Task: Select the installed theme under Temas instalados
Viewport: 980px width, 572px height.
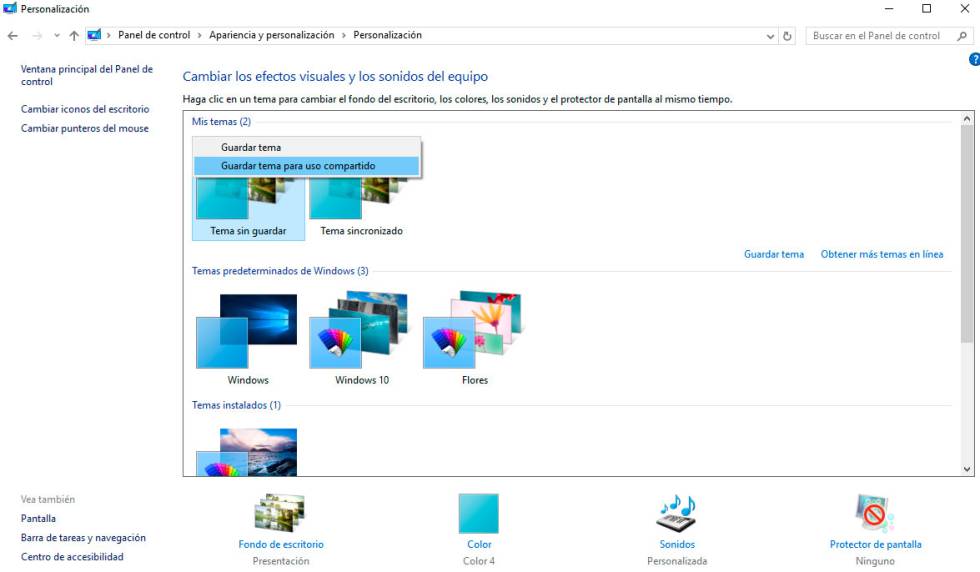Action: tap(248, 452)
